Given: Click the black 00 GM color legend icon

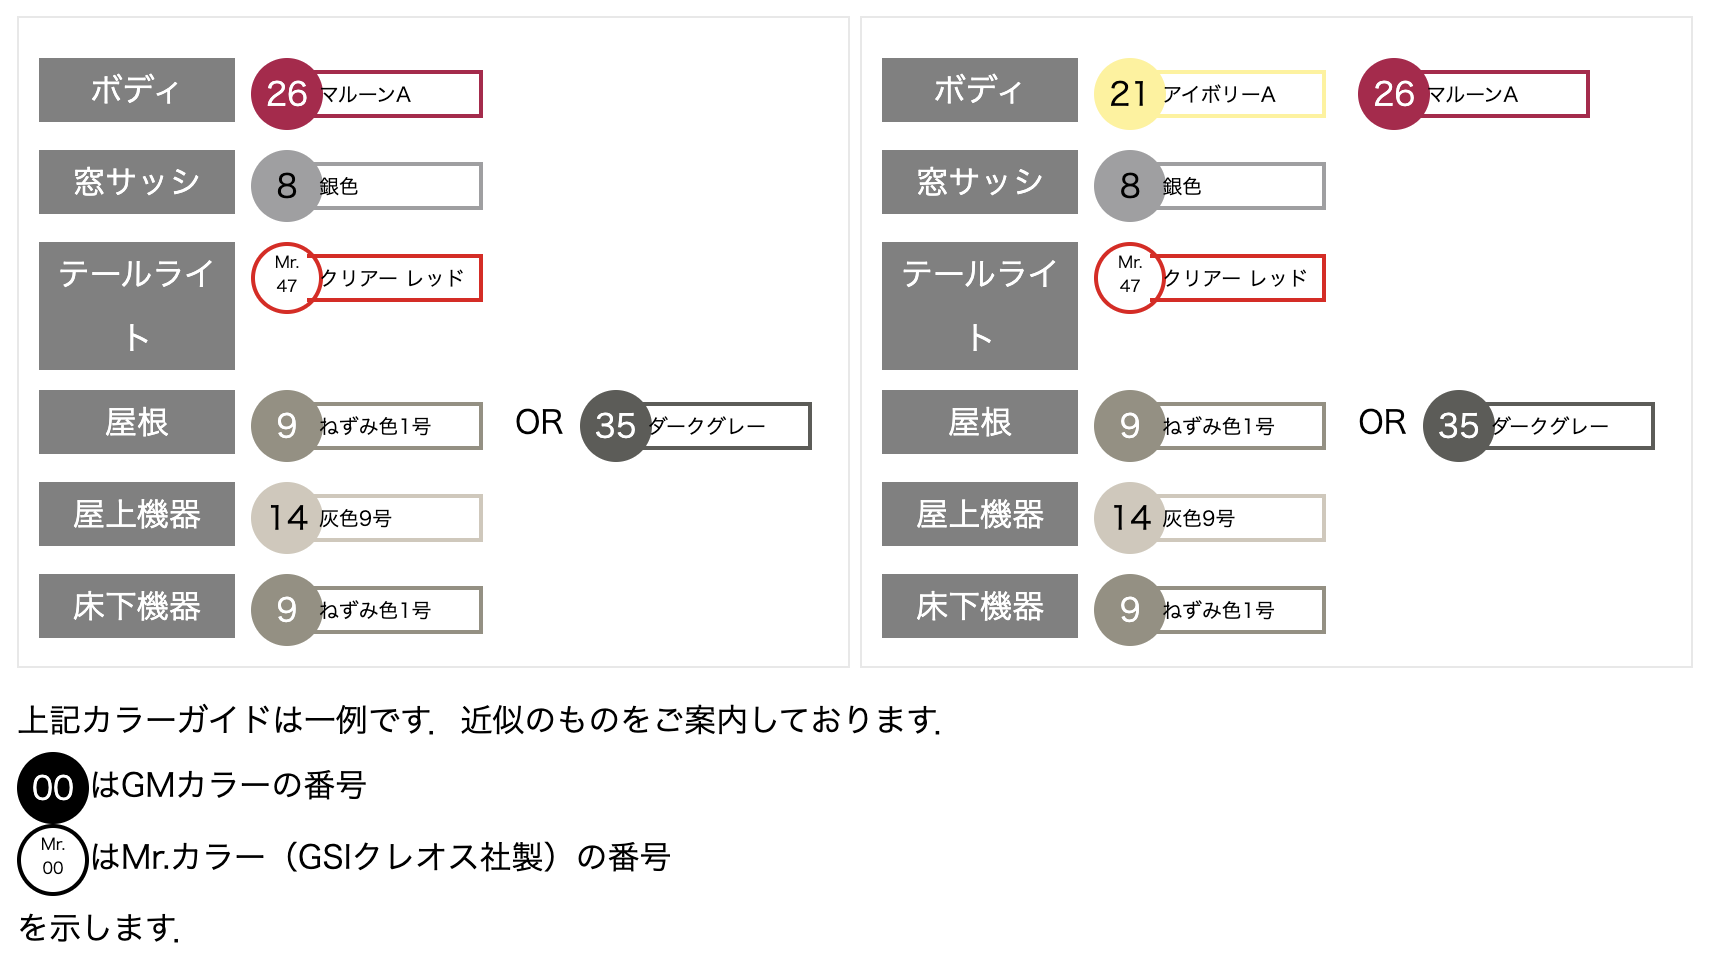Looking at the screenshot, I should [53, 788].
